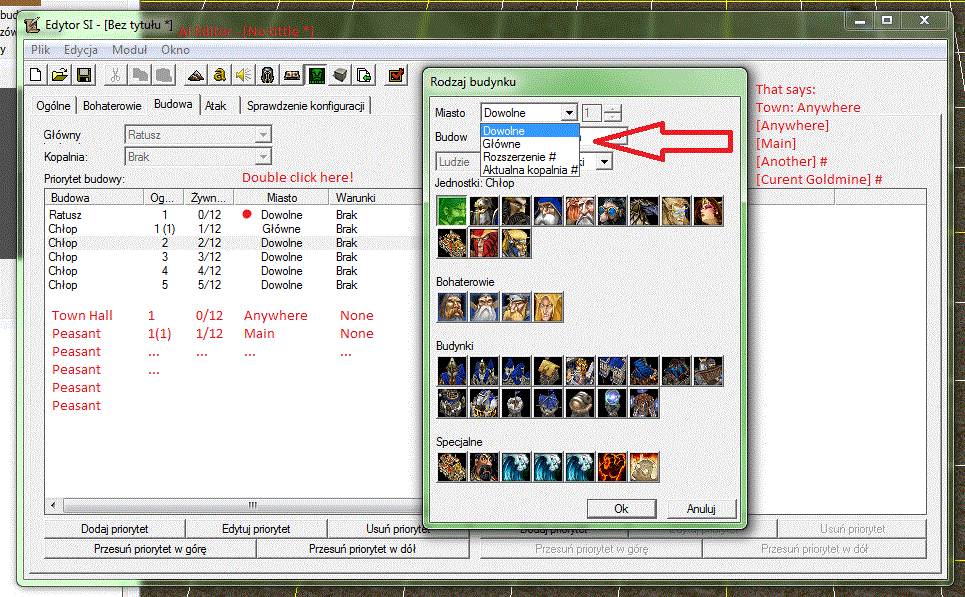The height and width of the screenshot is (597, 965).
Task: Click the Save floppy disk icon
Action: (84, 75)
